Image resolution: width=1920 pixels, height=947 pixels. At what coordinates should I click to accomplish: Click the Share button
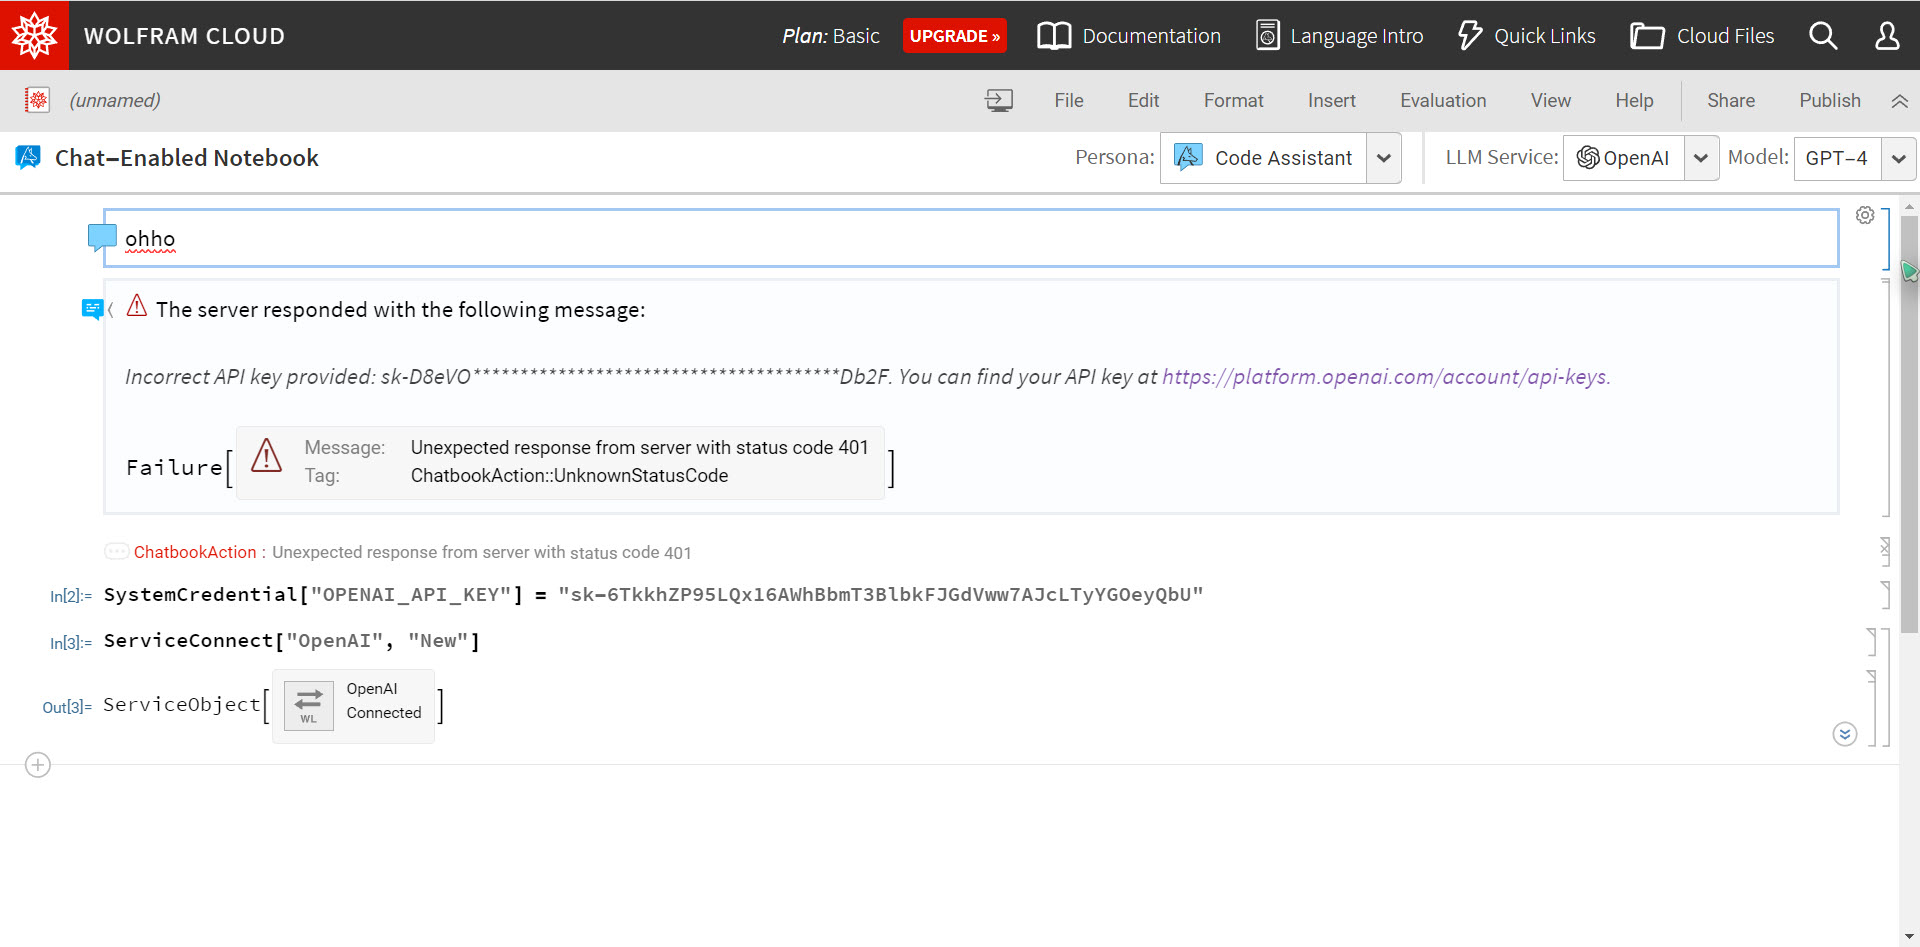[1731, 100]
